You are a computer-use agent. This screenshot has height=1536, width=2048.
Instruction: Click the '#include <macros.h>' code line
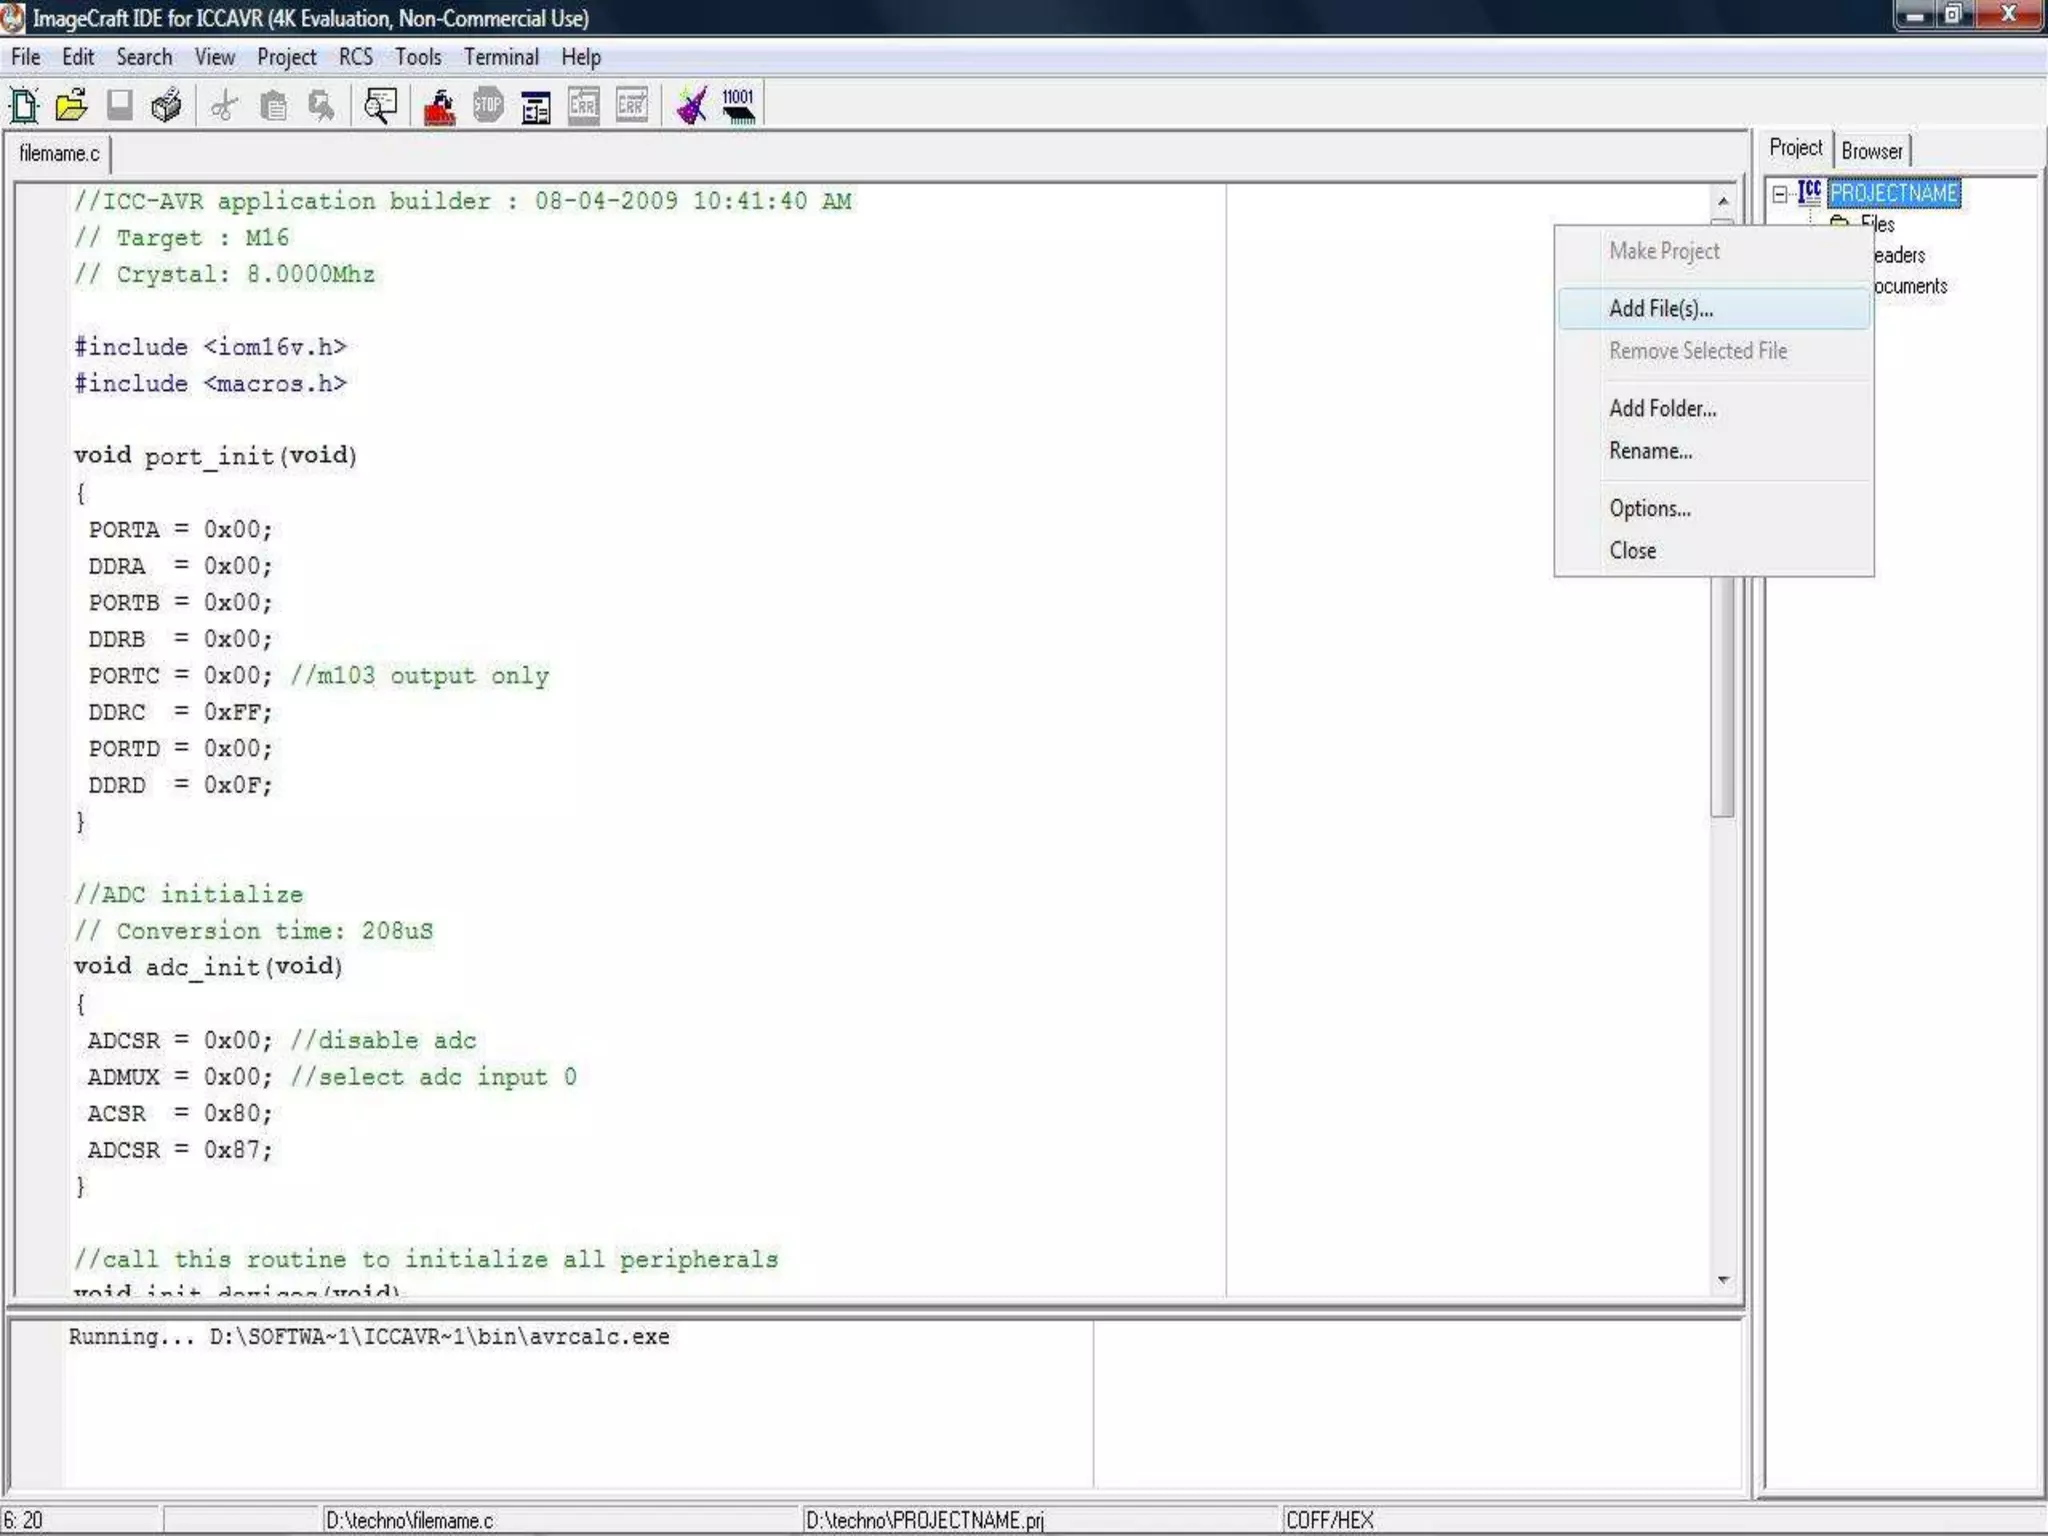[x=210, y=384]
